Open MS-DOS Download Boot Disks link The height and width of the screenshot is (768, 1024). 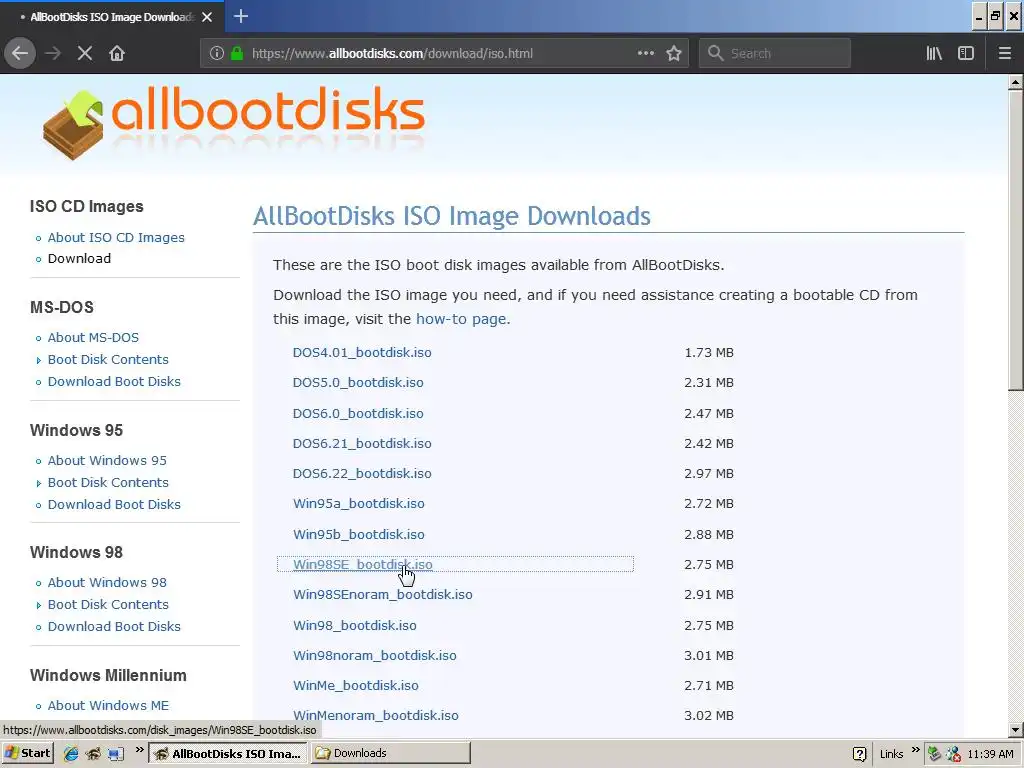[x=114, y=381]
